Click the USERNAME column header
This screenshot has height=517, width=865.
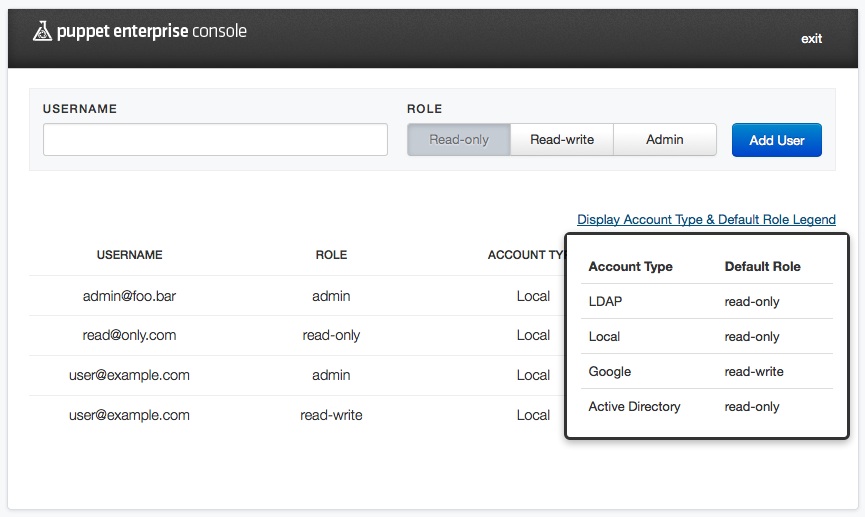[129, 255]
